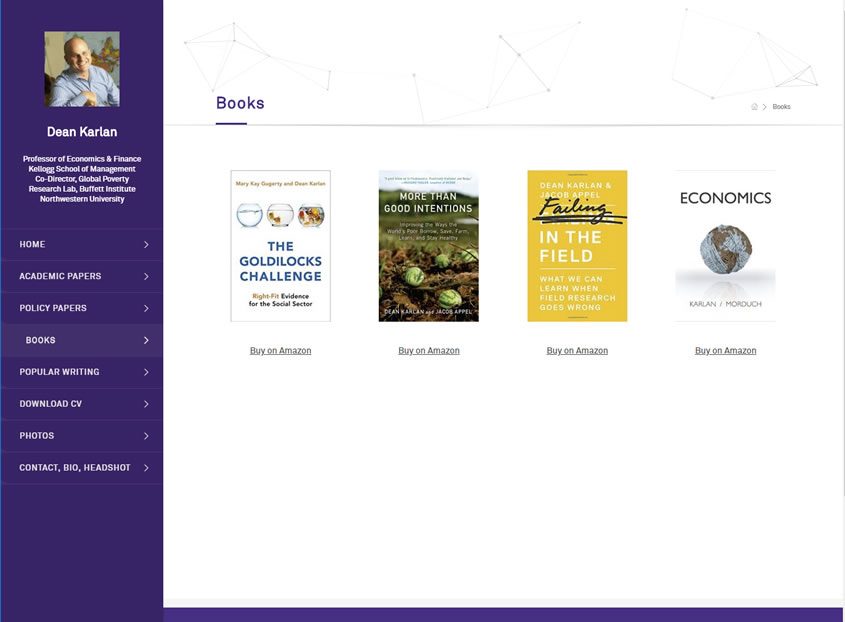Open the Popular Writing page
Screen dimensions: 845x622
tap(59, 372)
